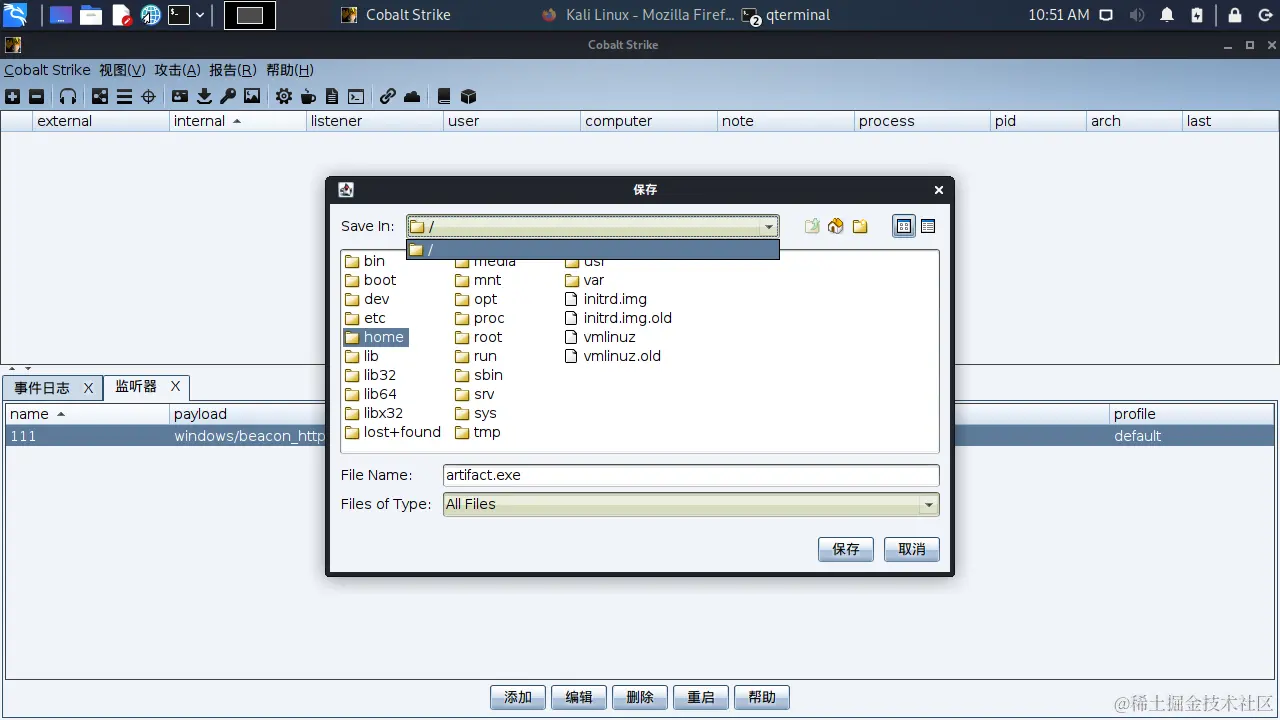Image resolution: width=1280 pixels, height=720 pixels.
Task: Close the 事件日志 tab with its X
Action: [x=88, y=388]
